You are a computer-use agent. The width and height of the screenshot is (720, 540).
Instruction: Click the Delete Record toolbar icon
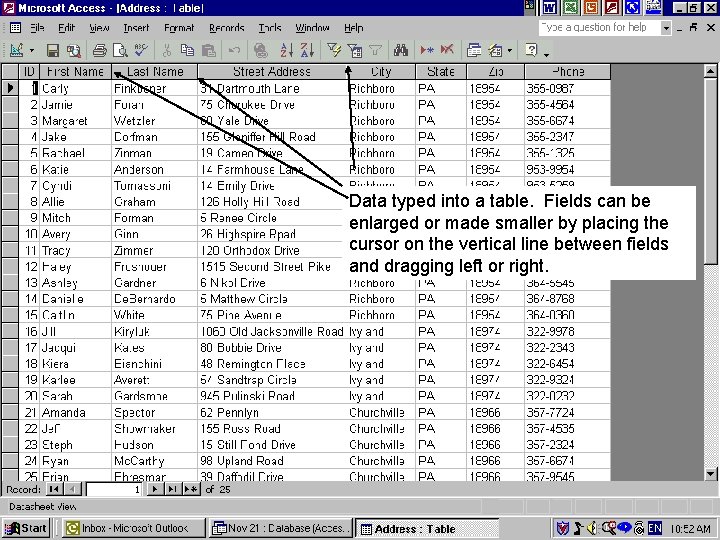447,50
